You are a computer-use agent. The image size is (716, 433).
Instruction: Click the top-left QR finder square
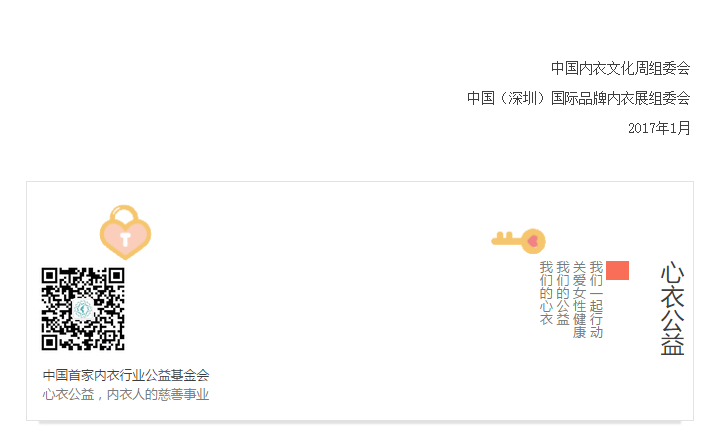(50, 276)
